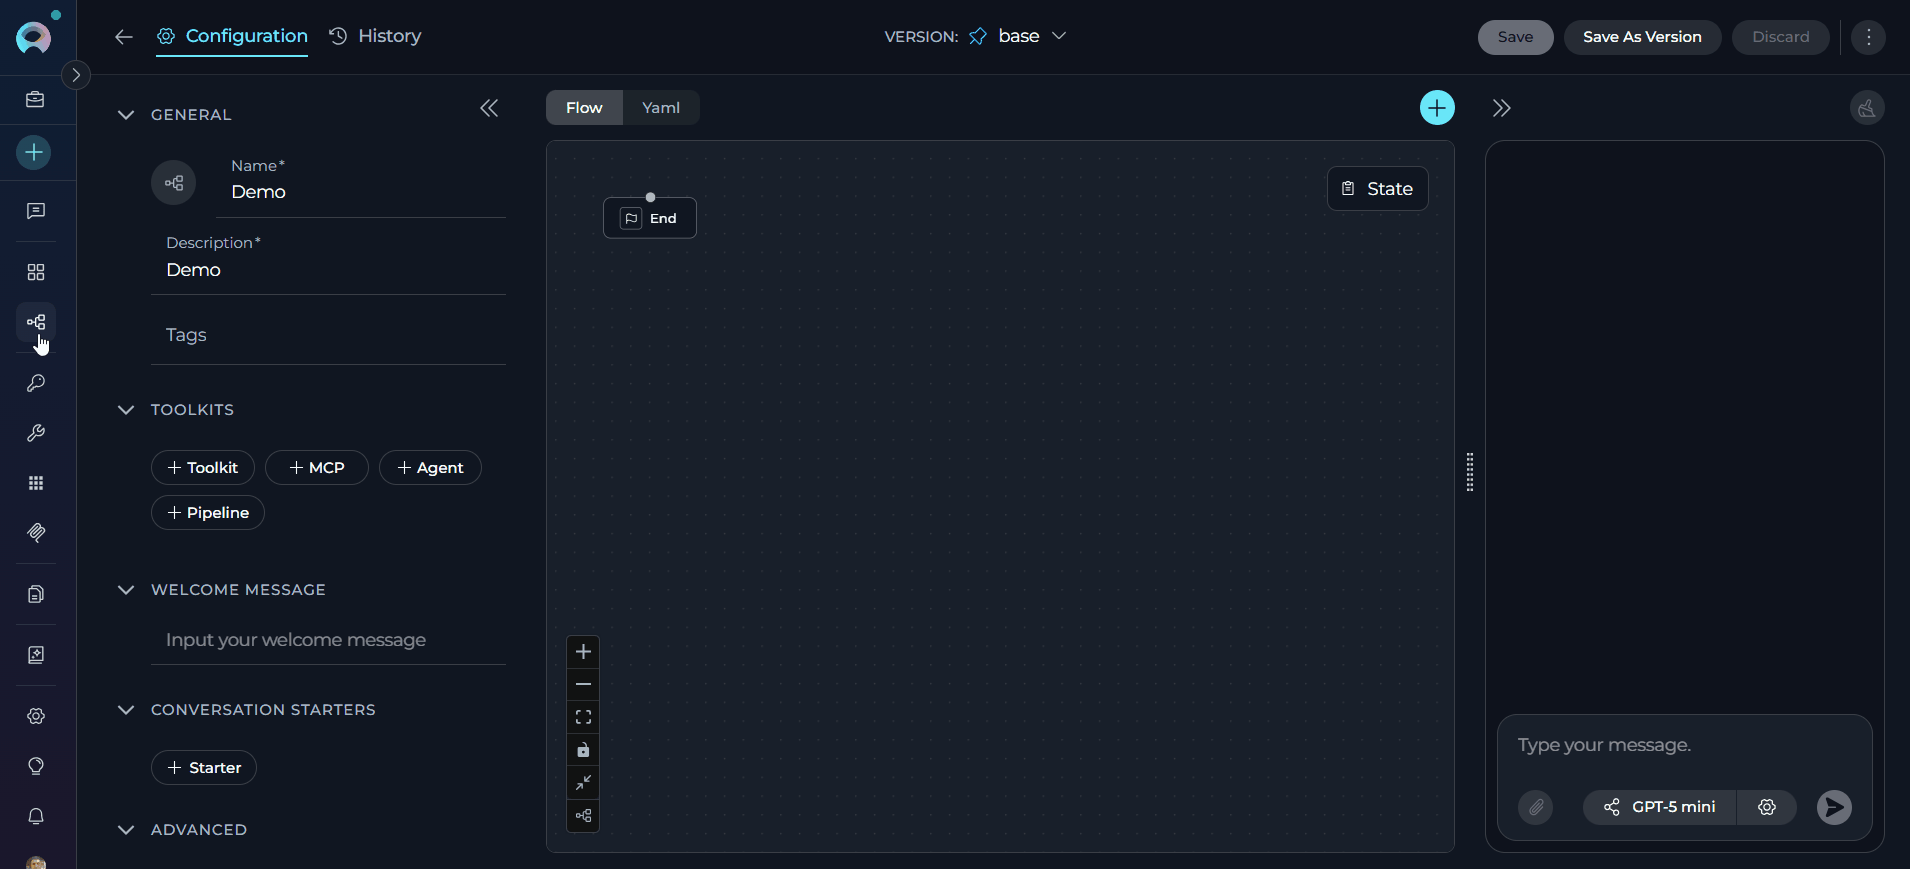
Task: Add an Agent
Action: pyautogui.click(x=430, y=467)
